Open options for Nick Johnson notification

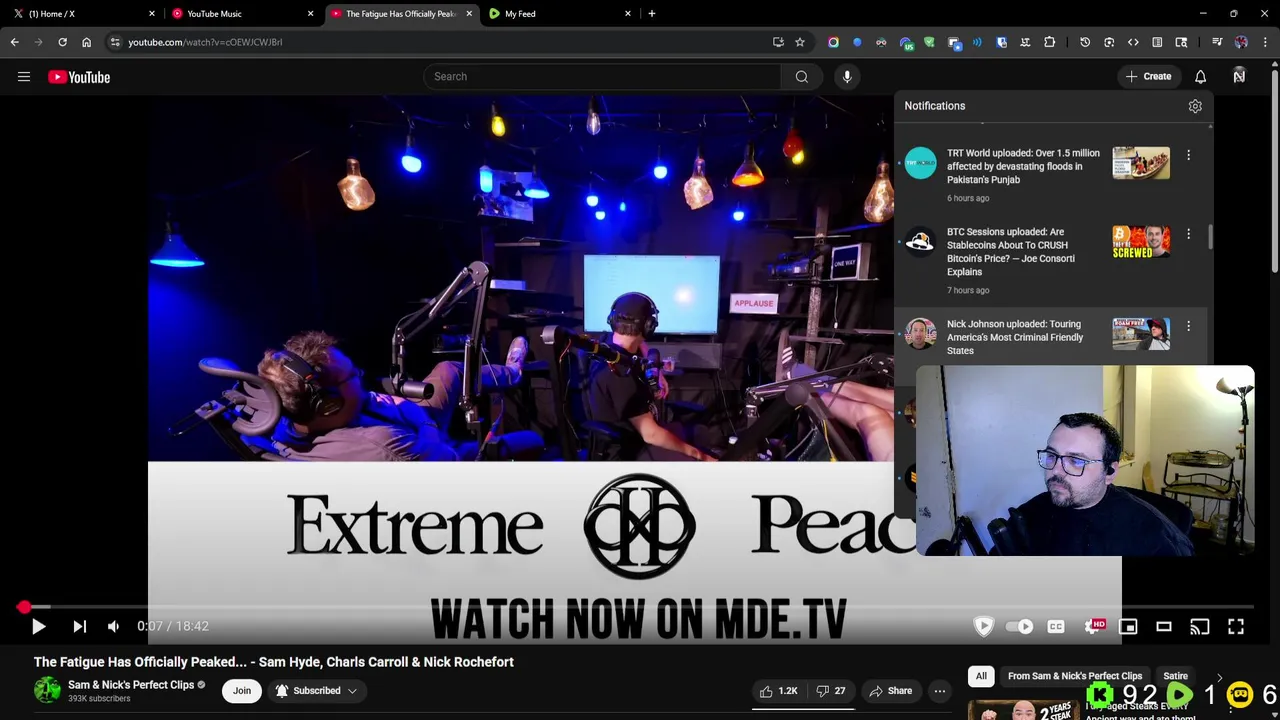(x=1188, y=326)
